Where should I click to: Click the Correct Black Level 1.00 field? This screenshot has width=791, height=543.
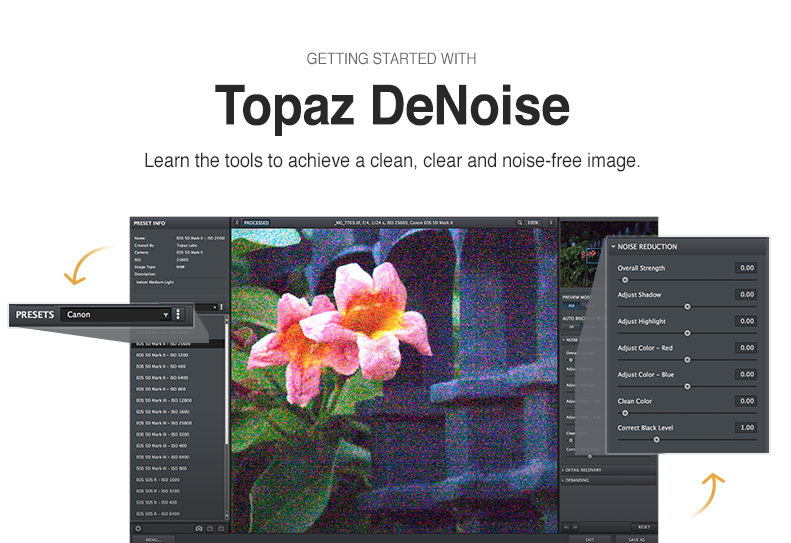coord(746,427)
